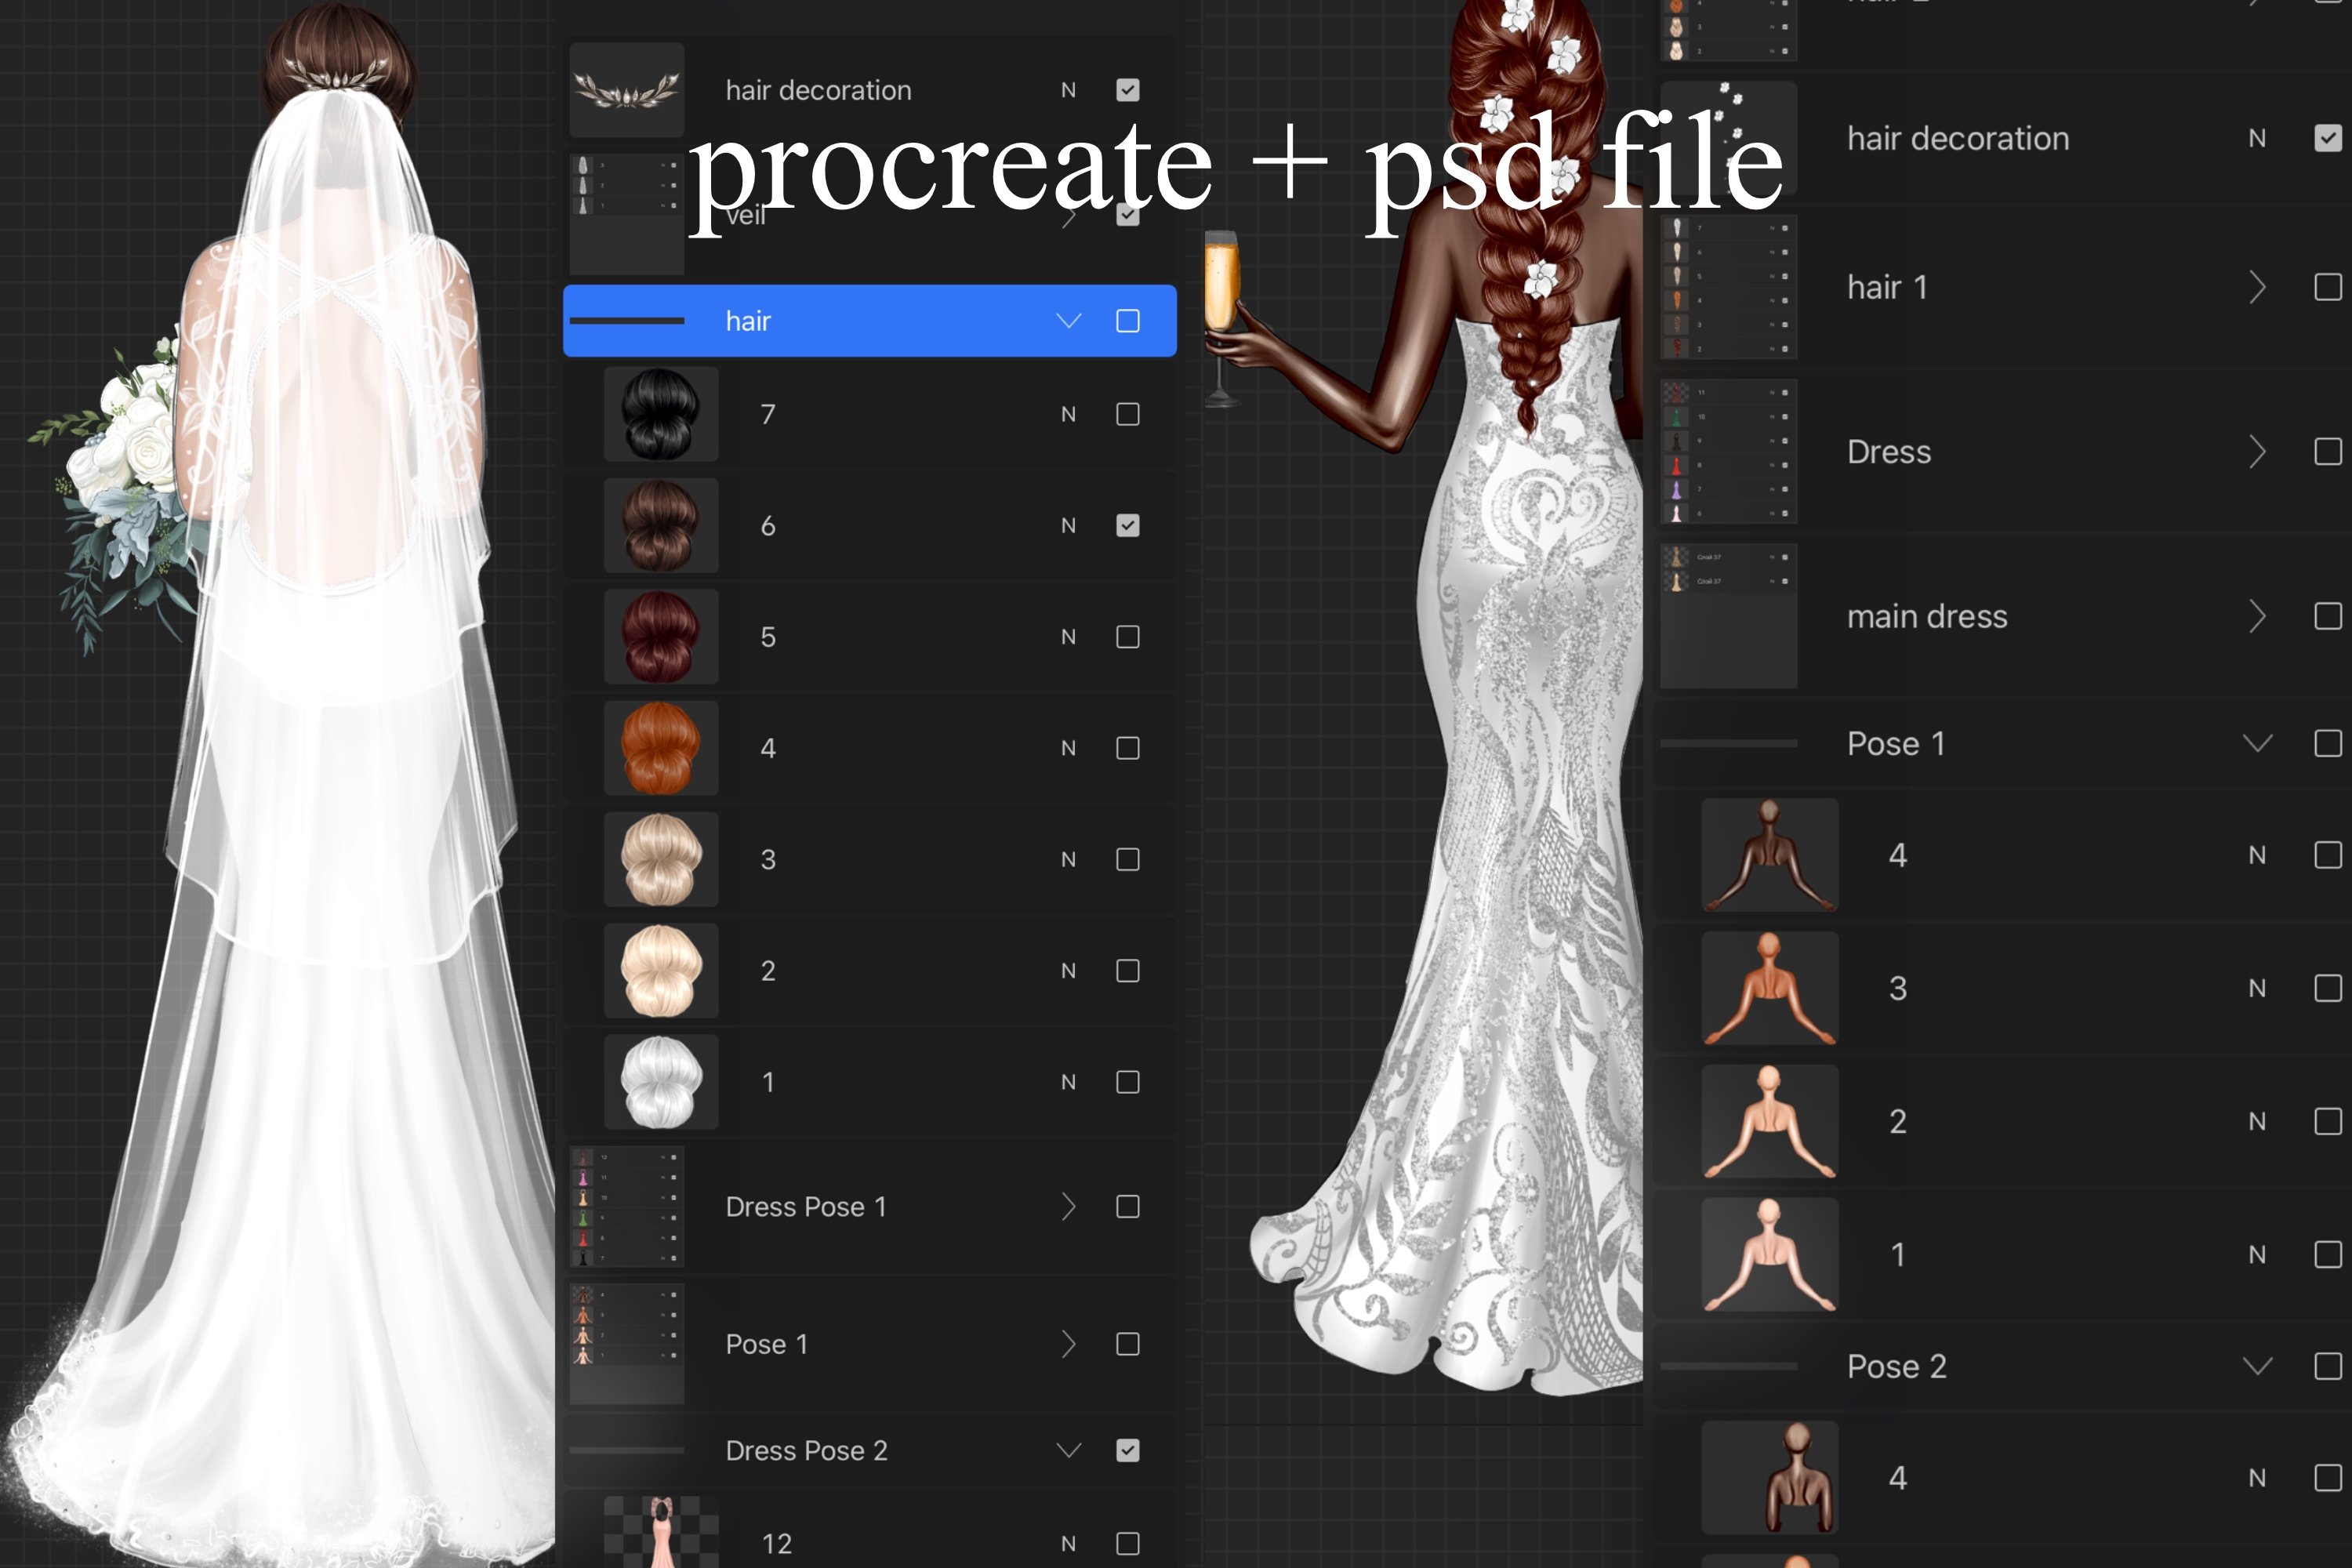Enable the hair 1 group checkbox

click(x=2328, y=287)
